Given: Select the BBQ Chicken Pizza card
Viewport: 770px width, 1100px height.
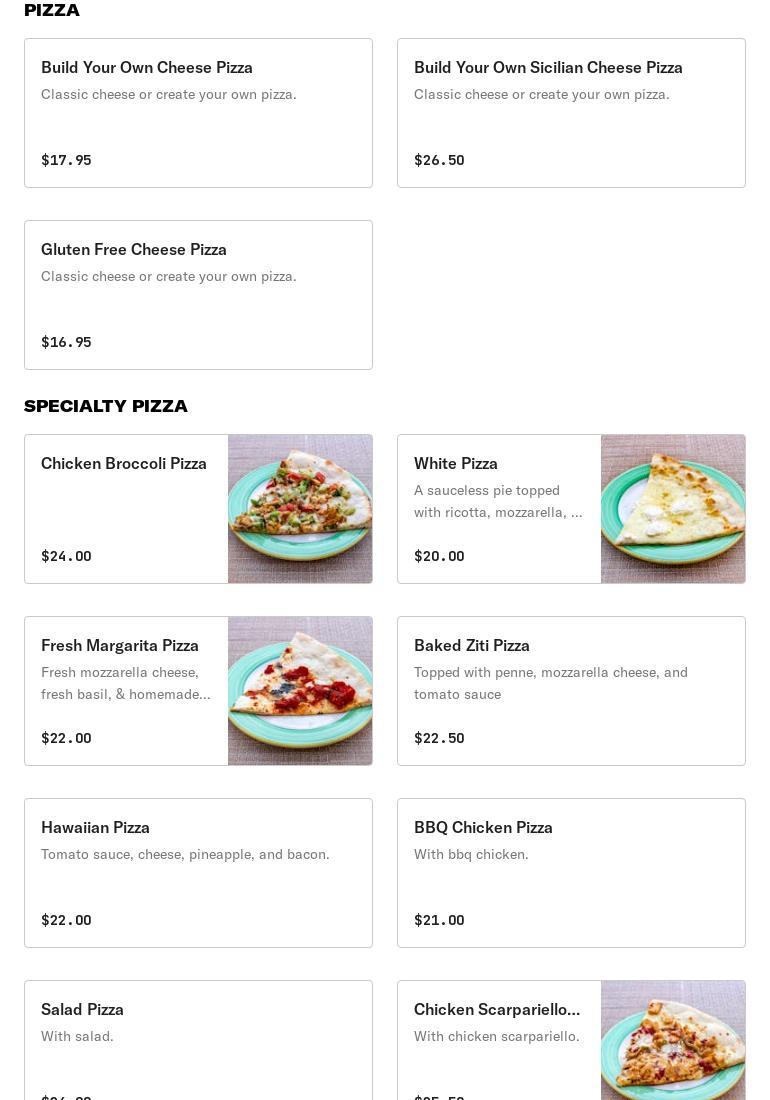Looking at the screenshot, I should coord(571,873).
